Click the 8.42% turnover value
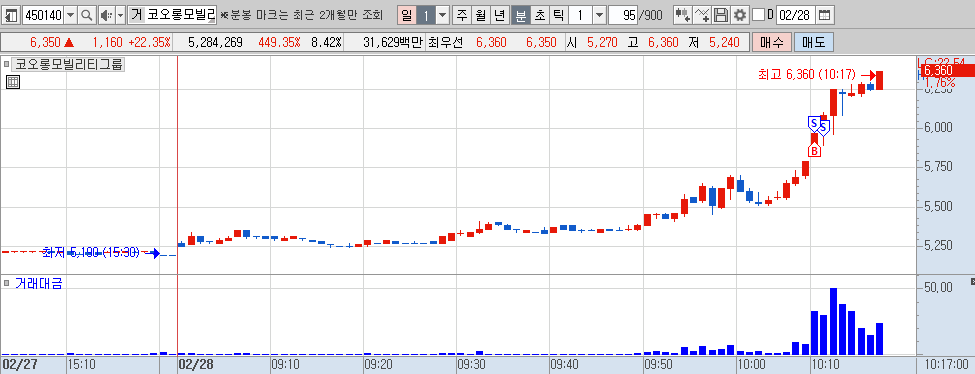This screenshot has width=975, height=374. pos(326,42)
